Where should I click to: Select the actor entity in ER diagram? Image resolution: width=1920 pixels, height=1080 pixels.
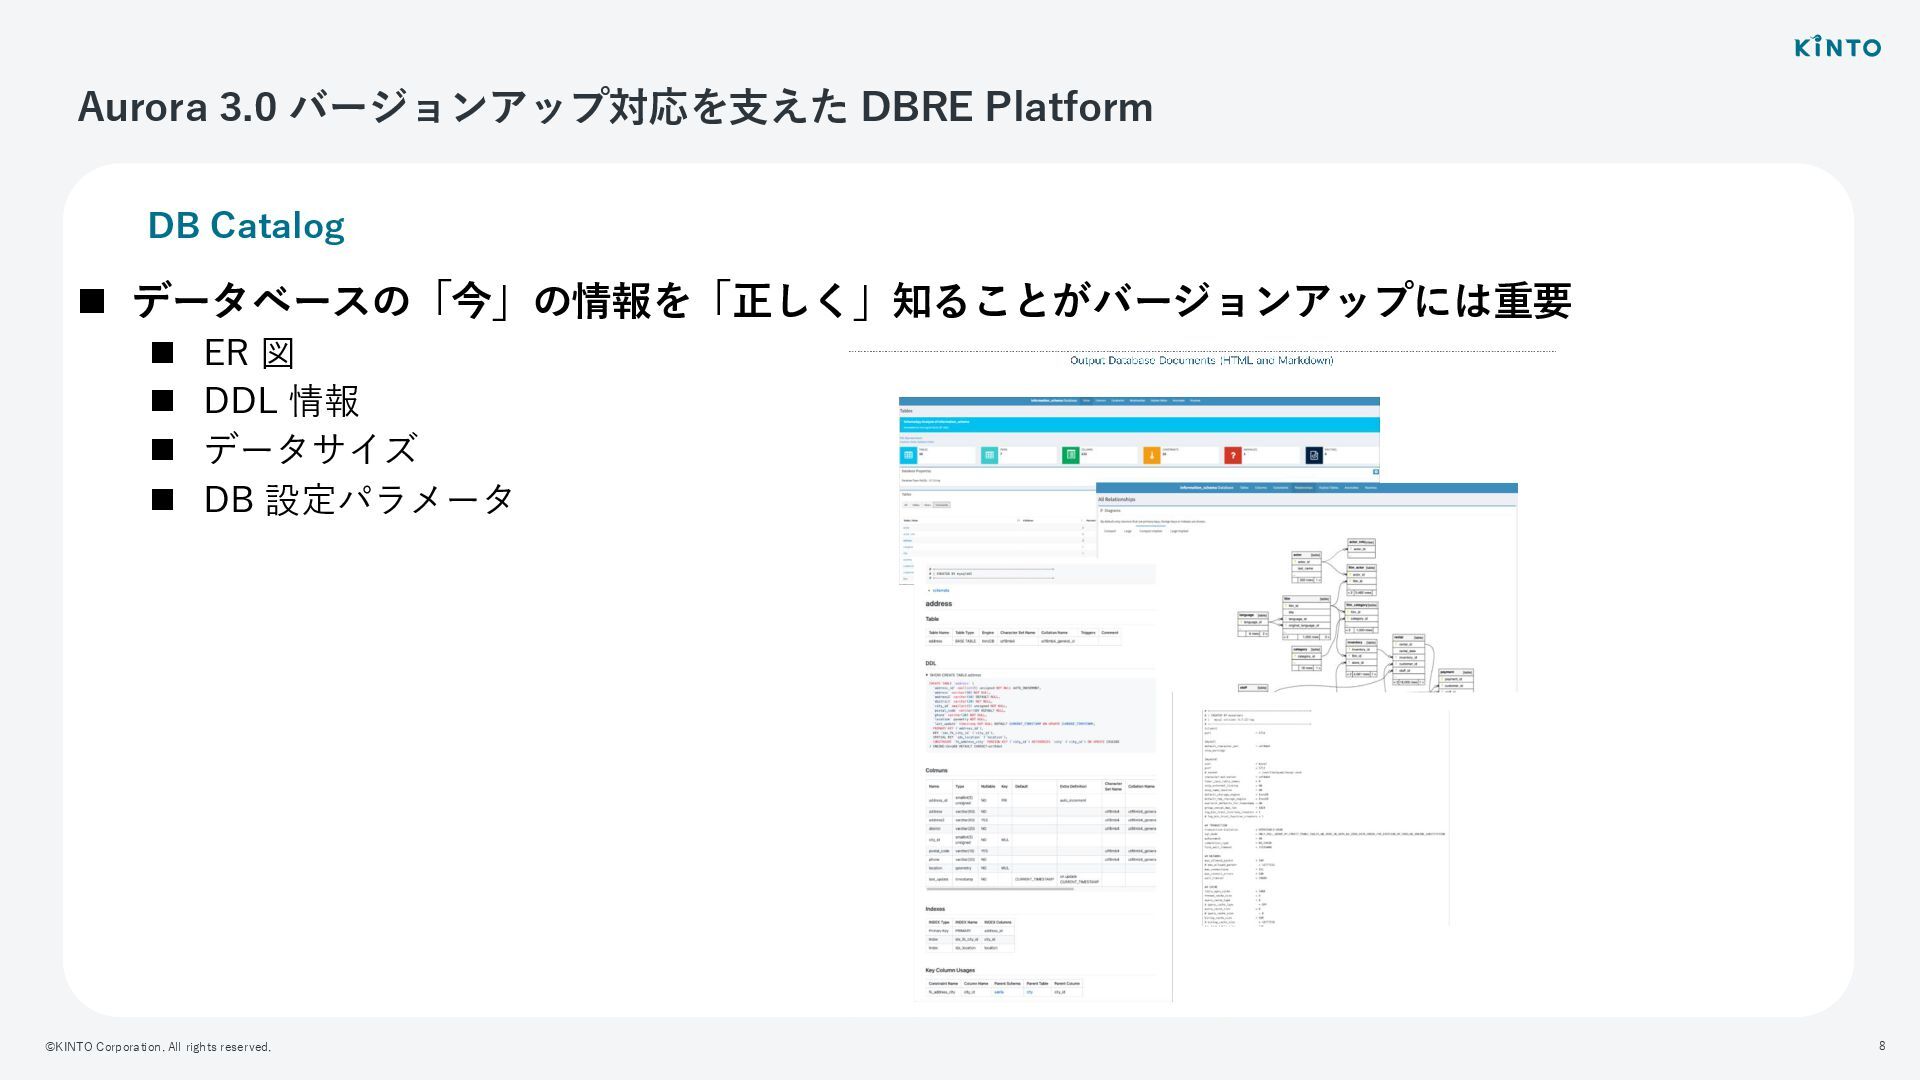point(1306,565)
